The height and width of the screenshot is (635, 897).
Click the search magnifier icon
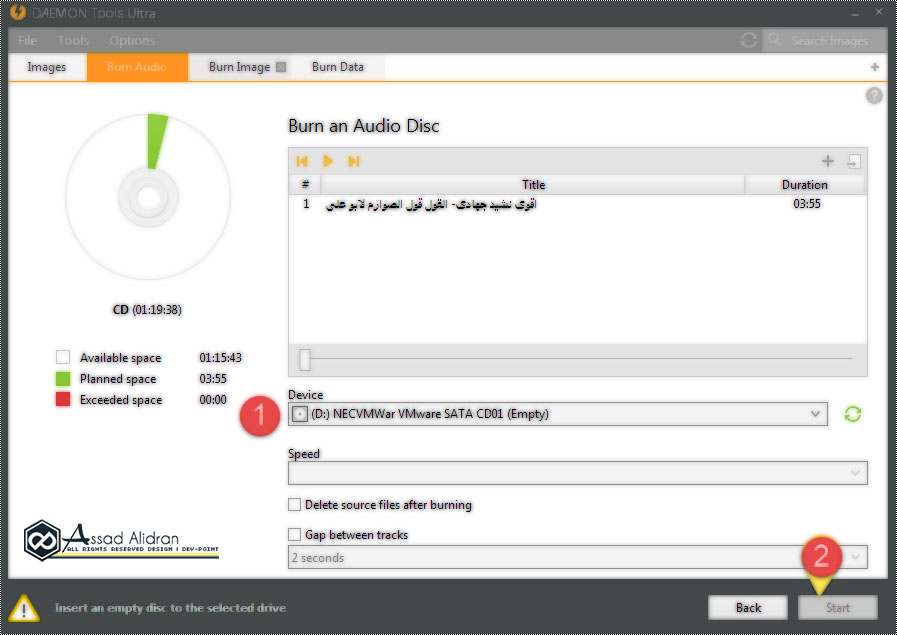point(775,40)
